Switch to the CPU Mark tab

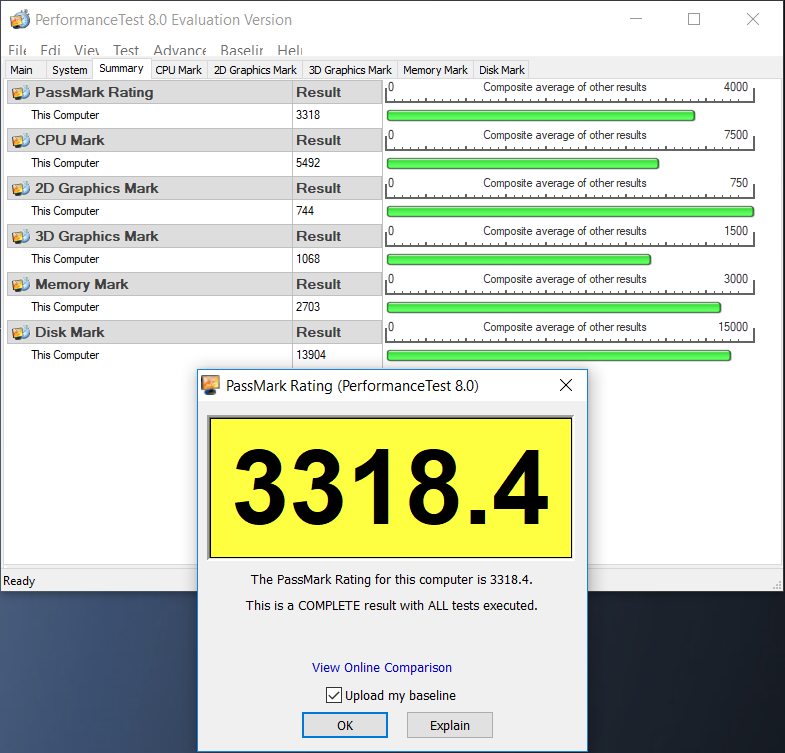[179, 70]
